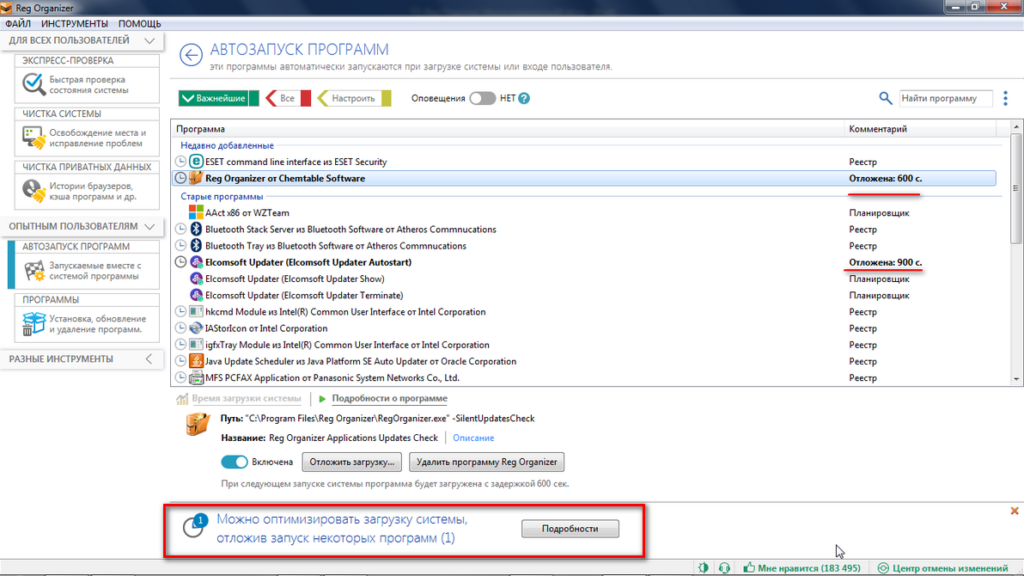Collapse the Для всех пользователей section
The image size is (1024, 576).
(x=149, y=40)
